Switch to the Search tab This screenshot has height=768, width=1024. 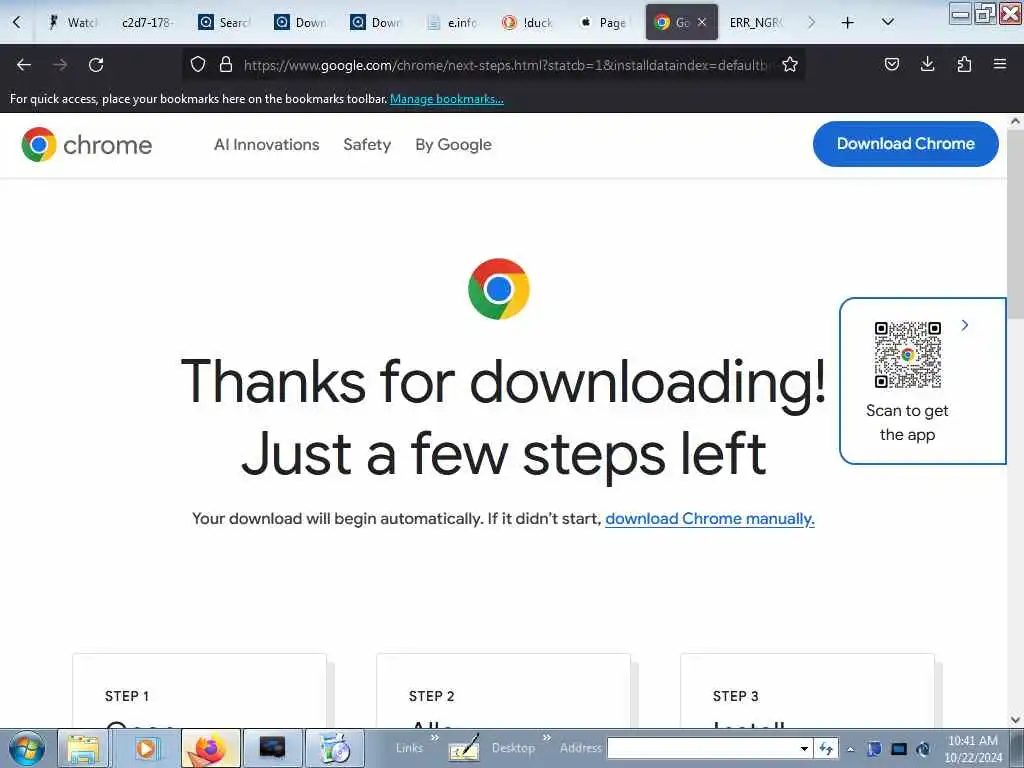point(224,22)
